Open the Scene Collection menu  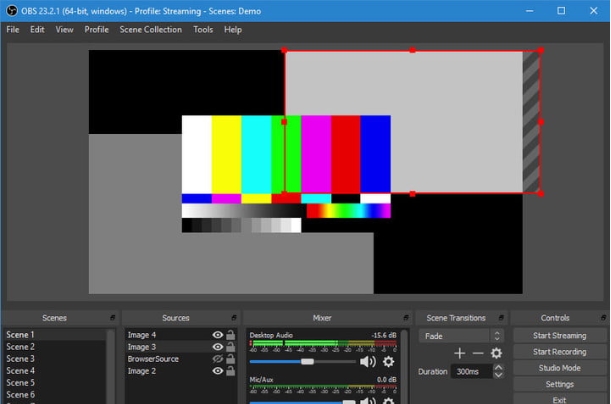[x=150, y=30]
